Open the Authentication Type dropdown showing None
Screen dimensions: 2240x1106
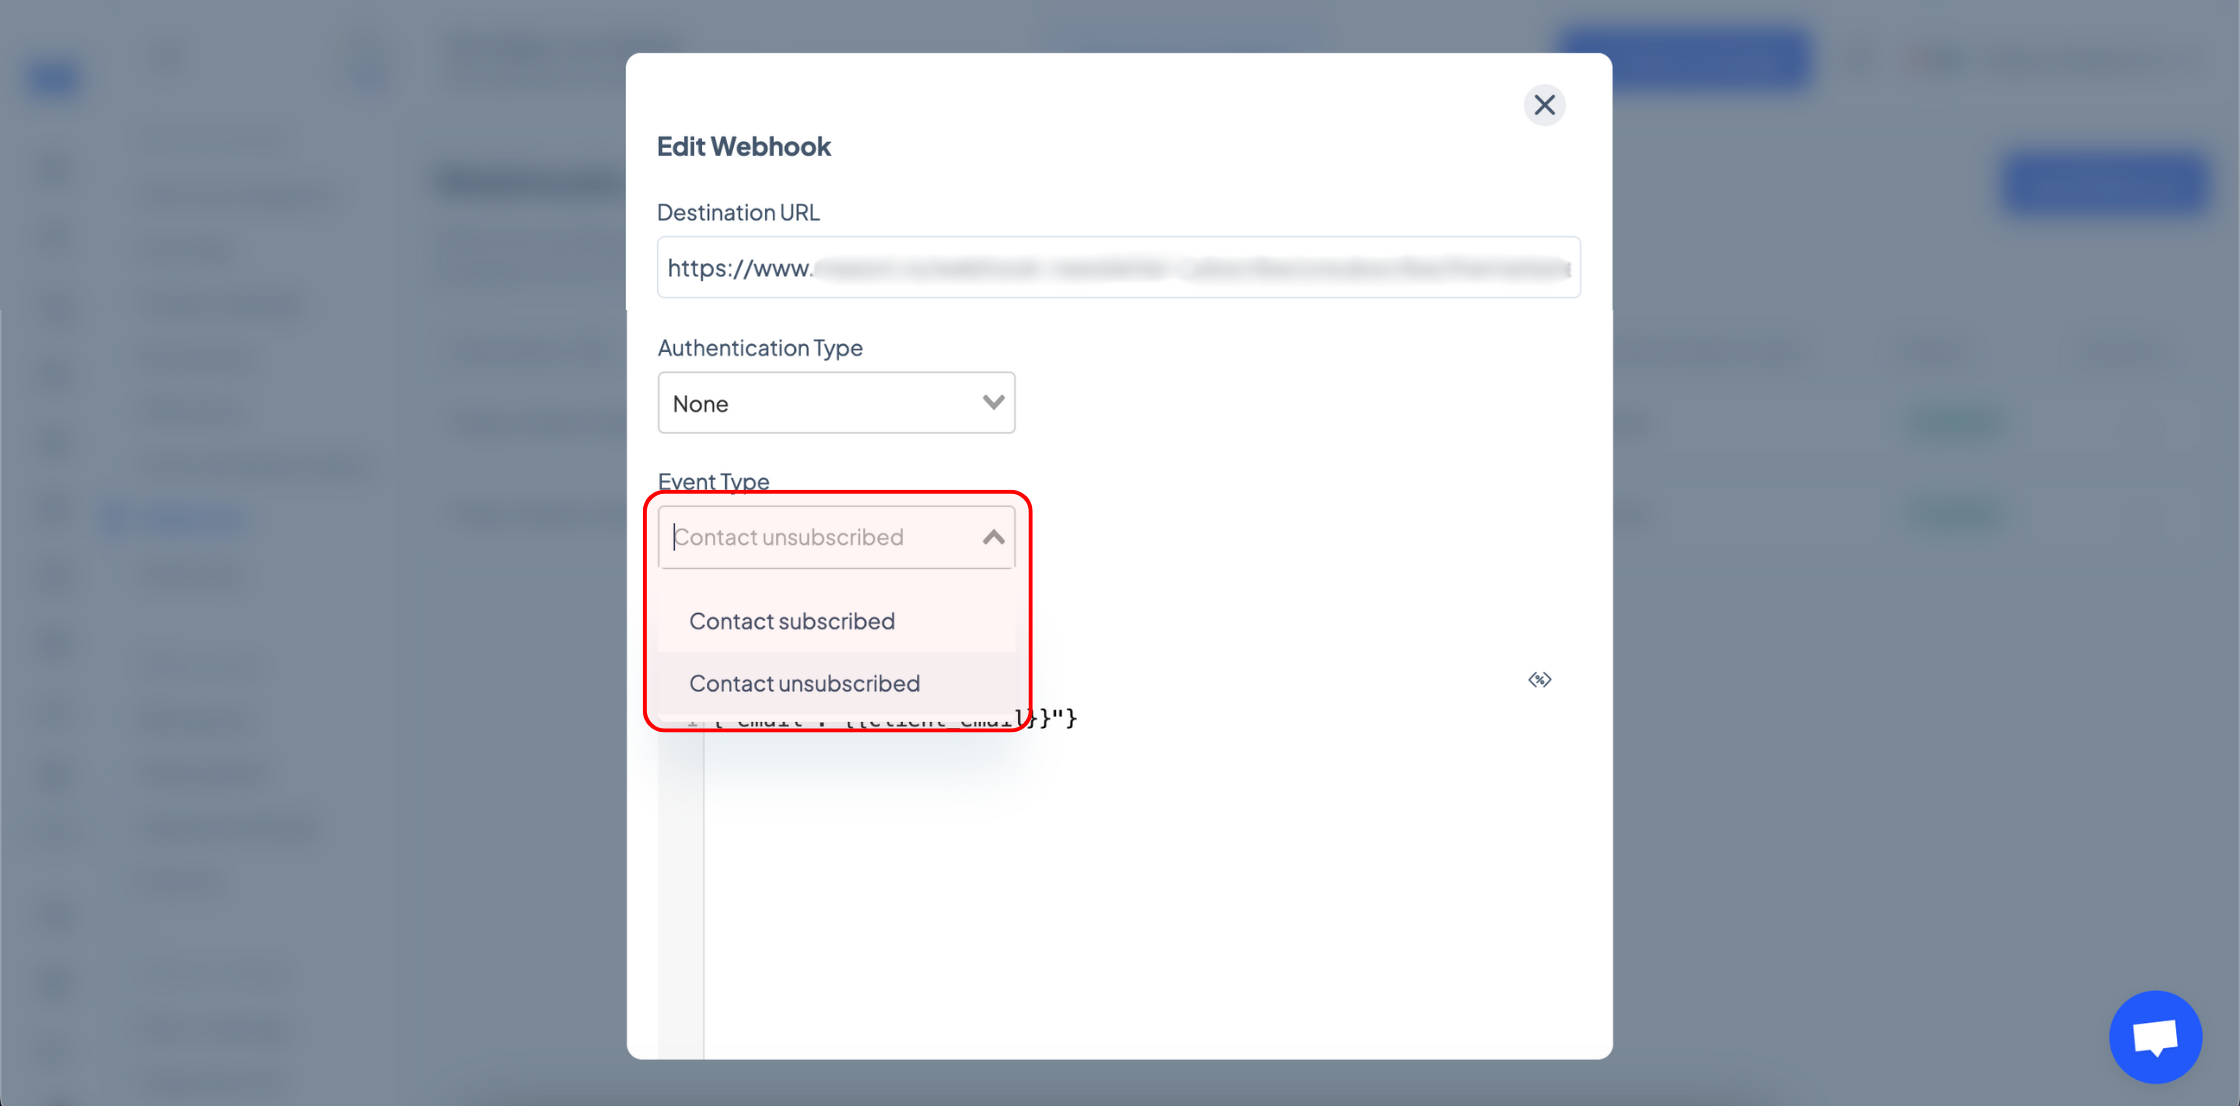pos(836,403)
